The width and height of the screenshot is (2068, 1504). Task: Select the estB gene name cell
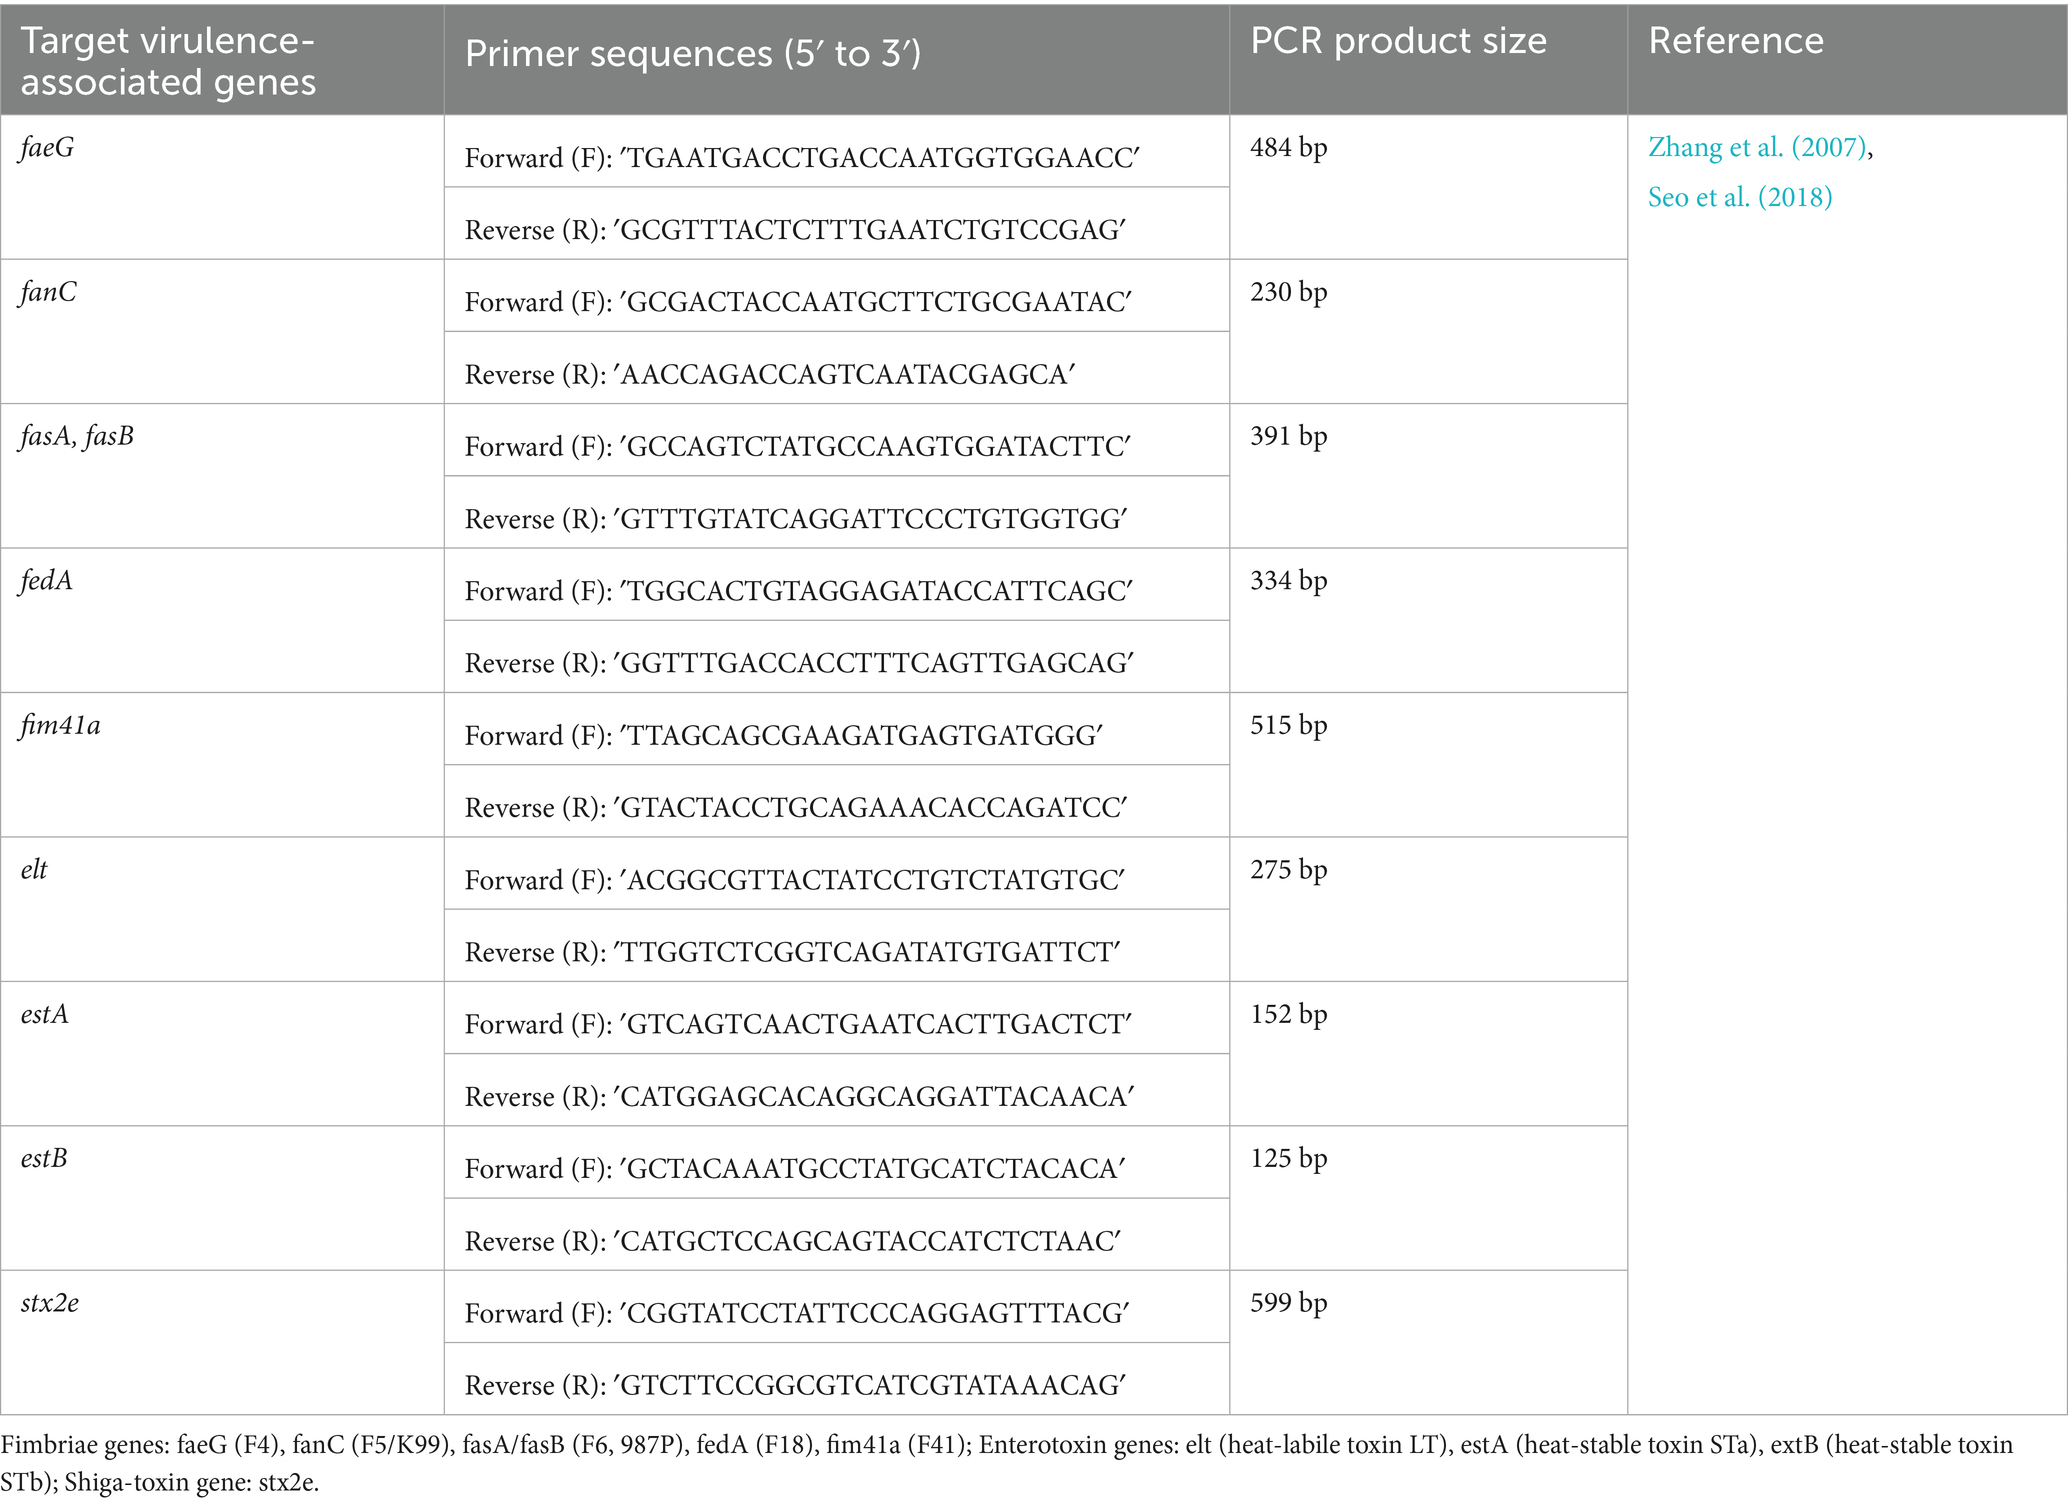[x=44, y=1159]
